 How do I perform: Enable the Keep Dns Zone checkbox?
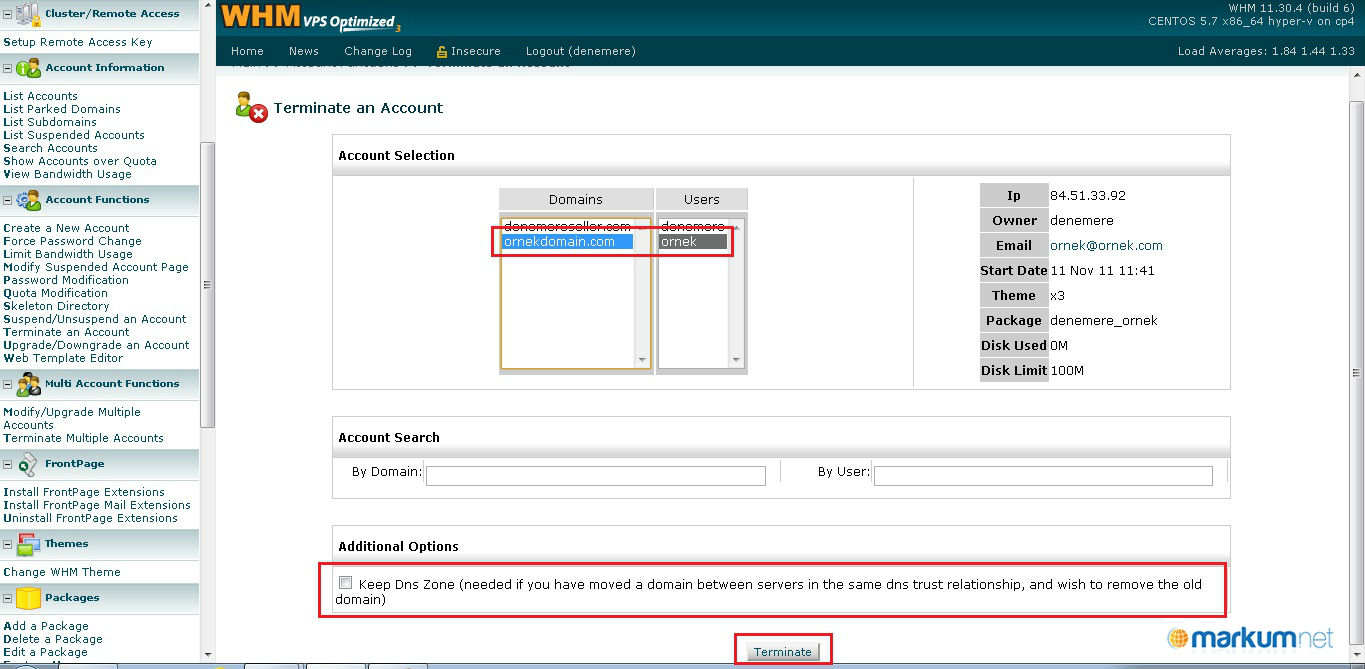pyautogui.click(x=345, y=583)
